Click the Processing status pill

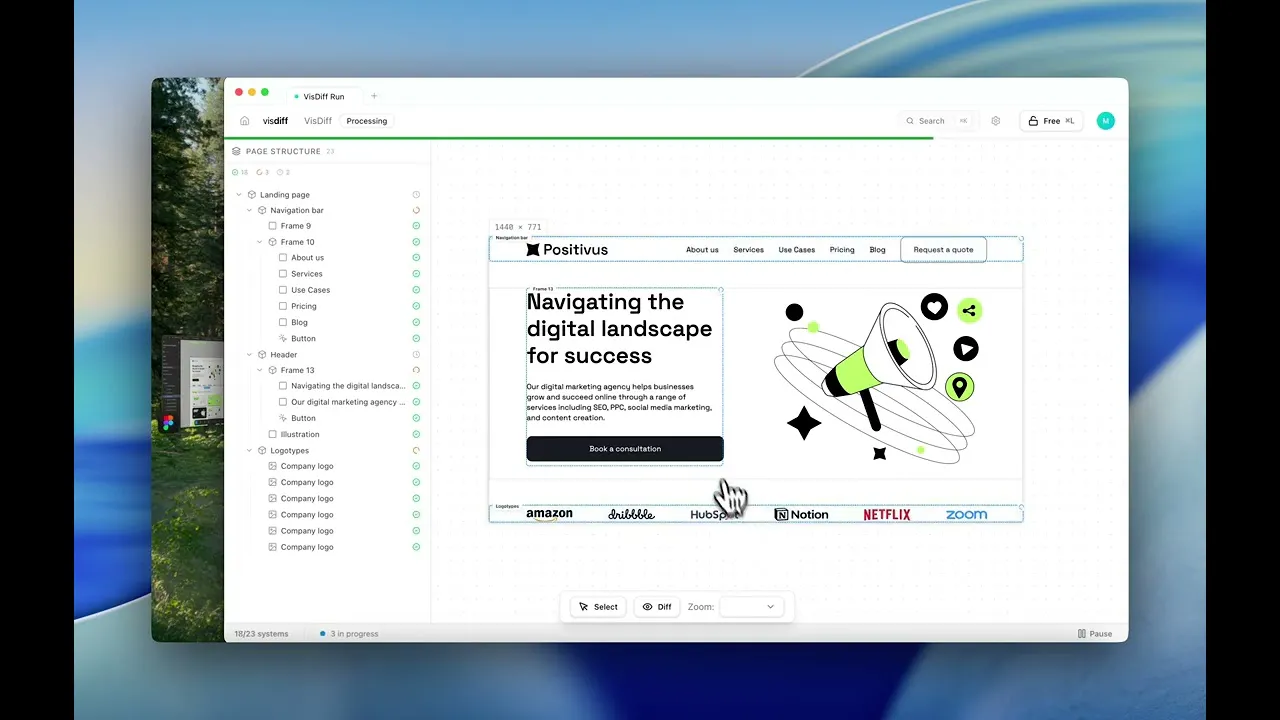367,121
